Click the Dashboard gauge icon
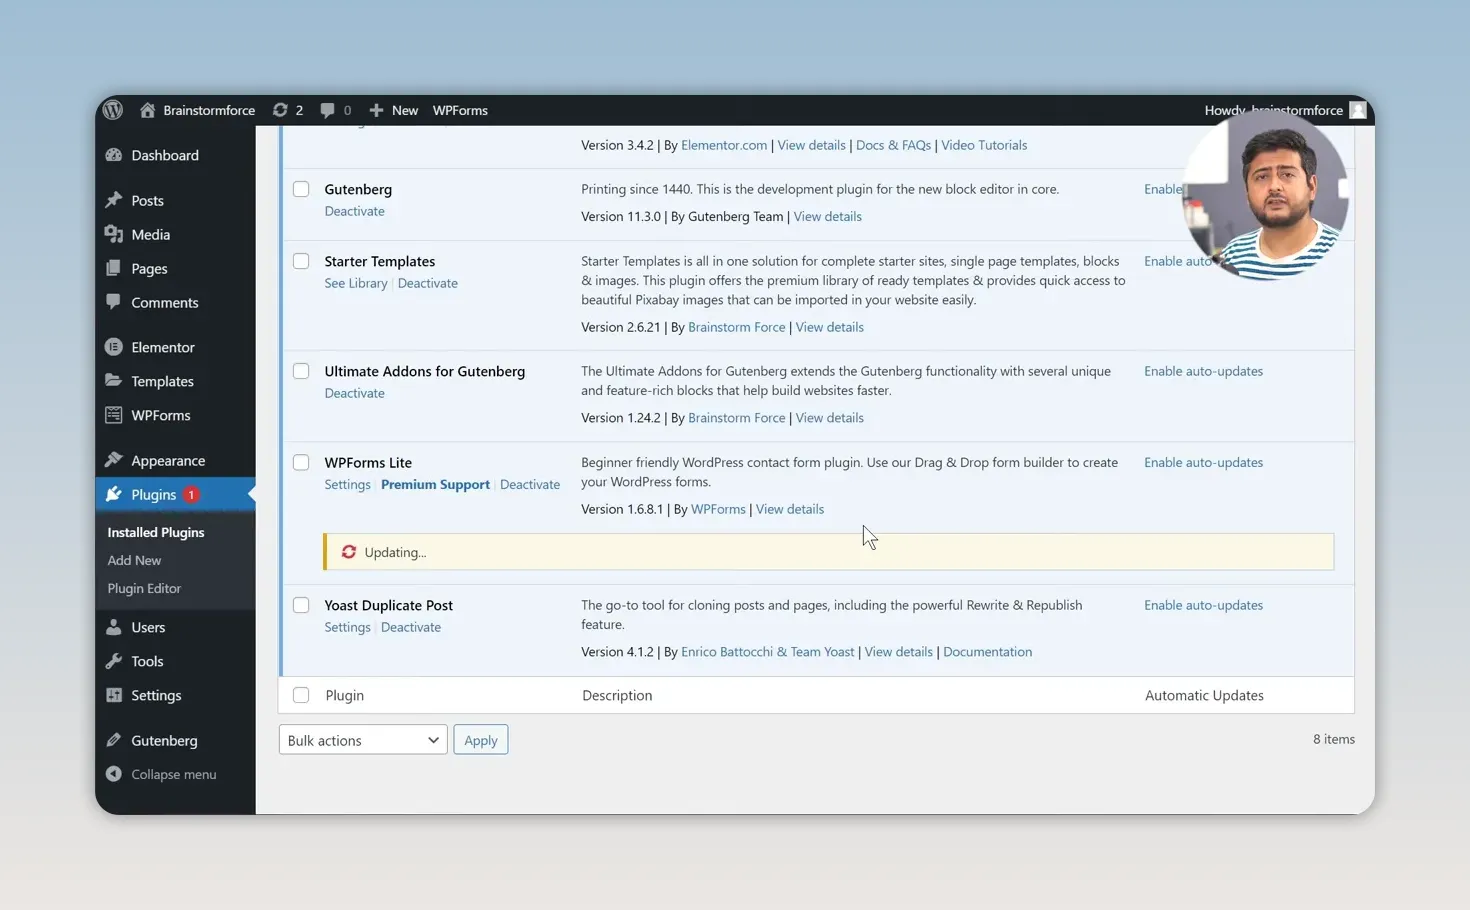The image size is (1470, 910). [x=114, y=155]
